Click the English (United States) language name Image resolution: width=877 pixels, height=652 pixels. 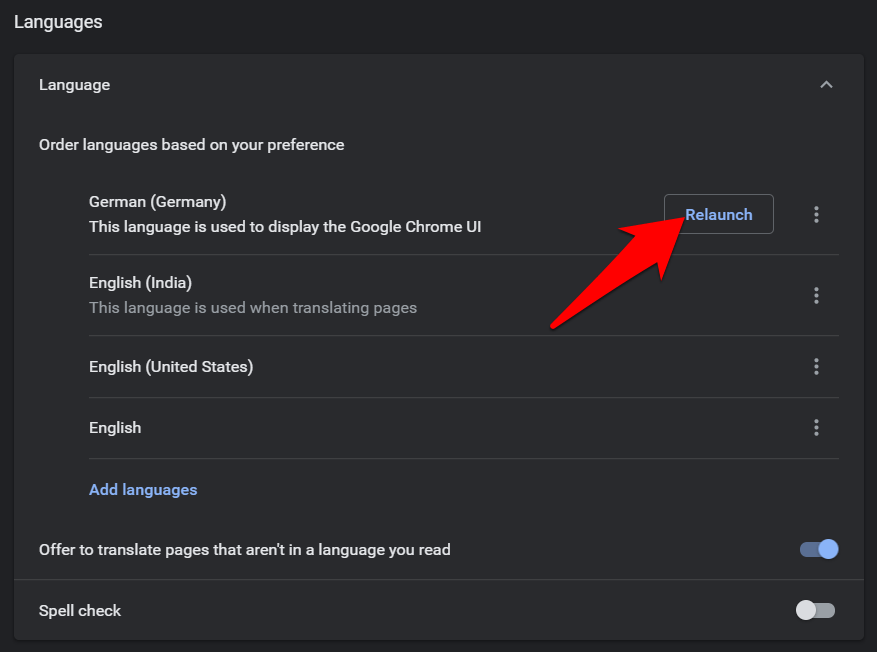pos(171,367)
